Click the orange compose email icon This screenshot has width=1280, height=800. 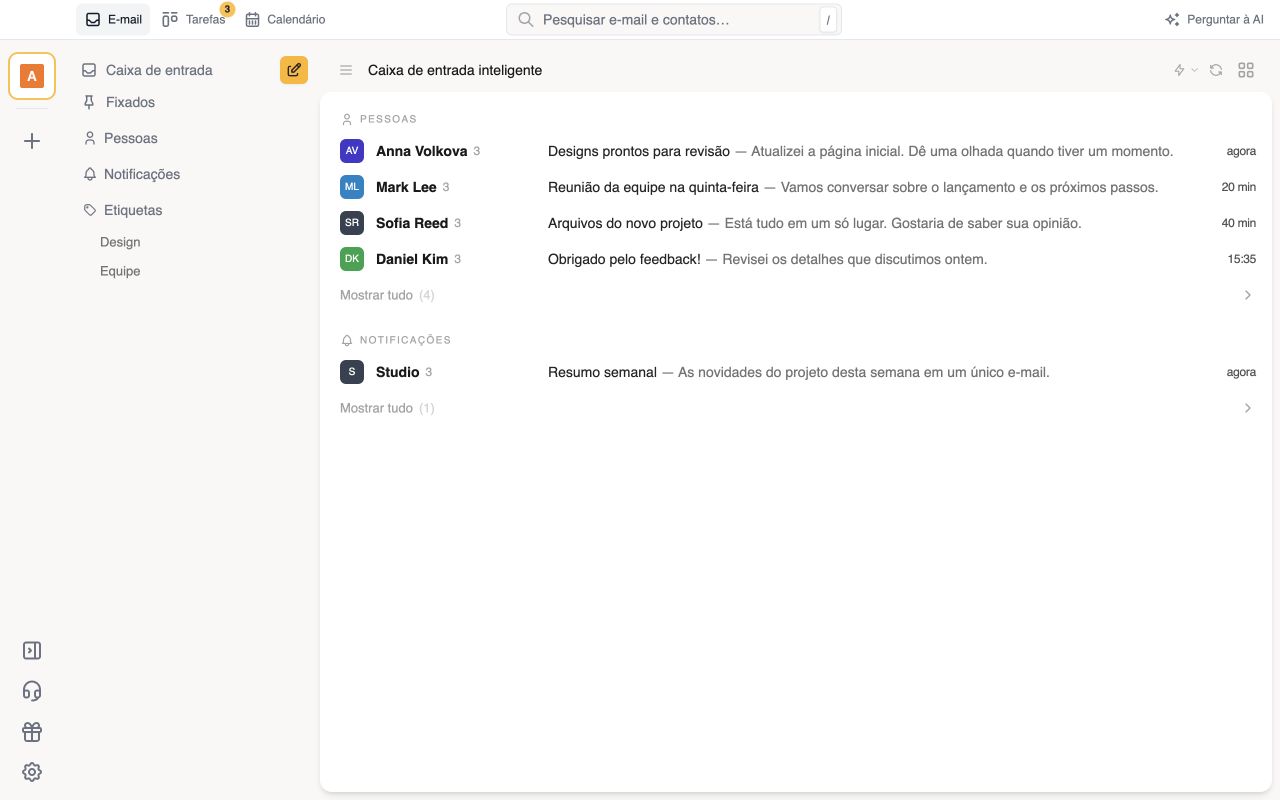pos(294,70)
